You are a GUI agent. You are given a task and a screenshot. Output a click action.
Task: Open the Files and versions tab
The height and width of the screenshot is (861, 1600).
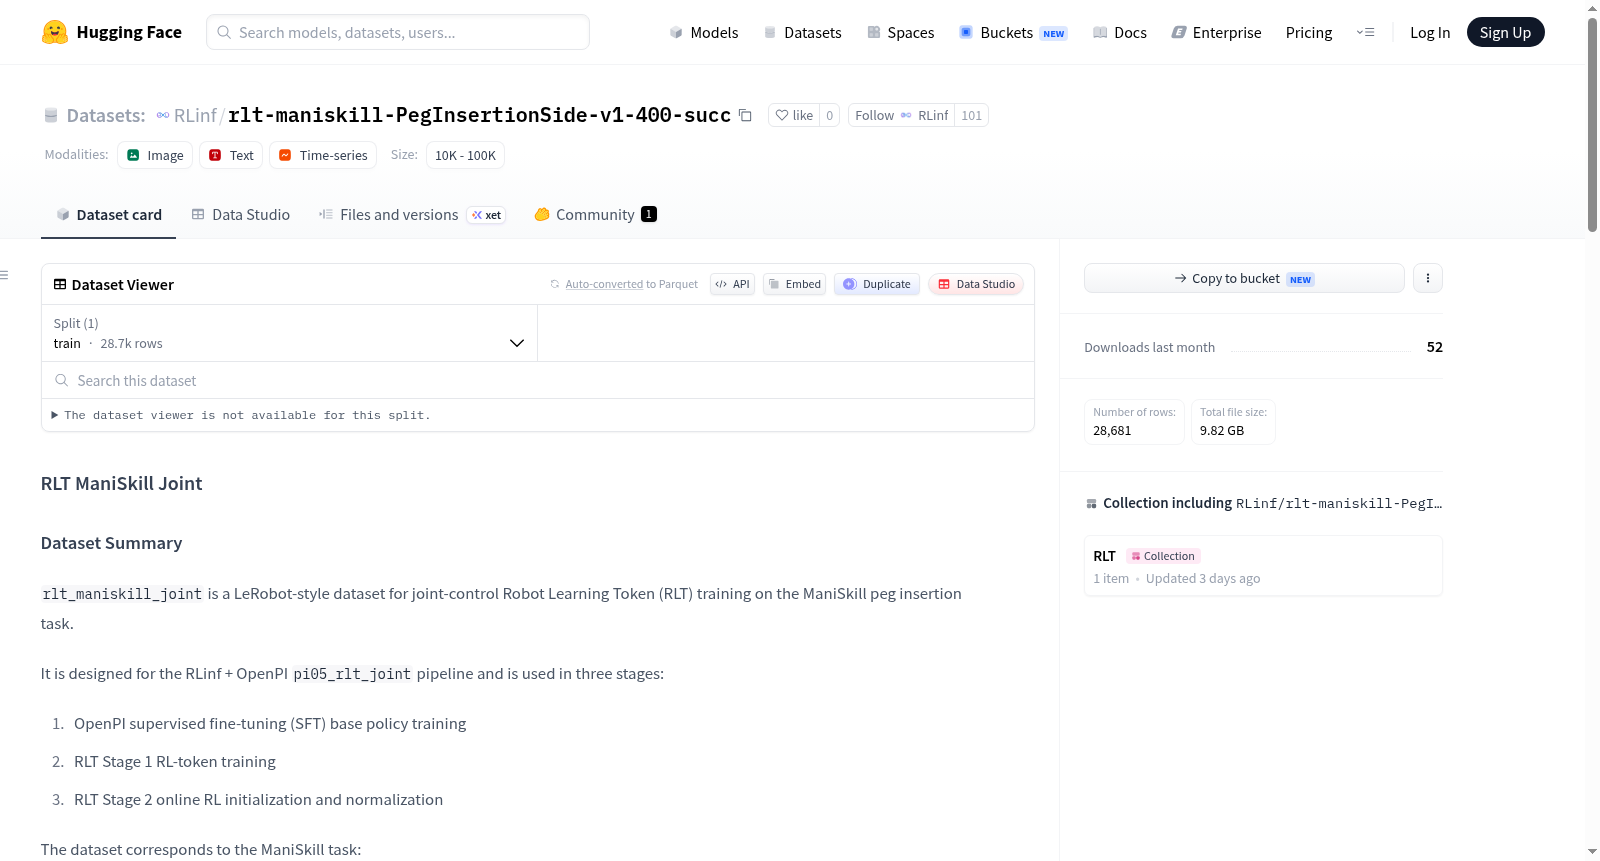tap(412, 214)
